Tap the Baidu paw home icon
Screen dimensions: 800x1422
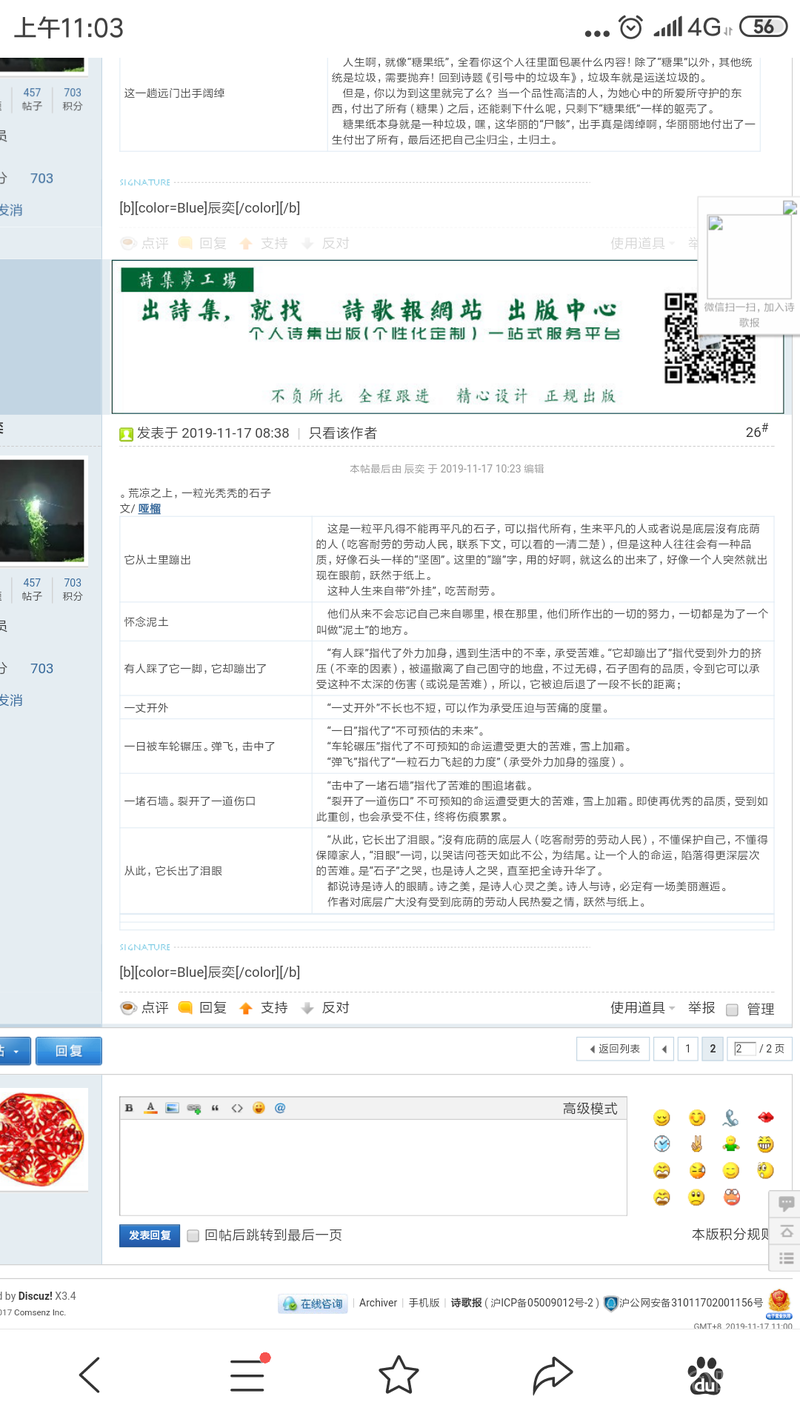click(706, 1375)
